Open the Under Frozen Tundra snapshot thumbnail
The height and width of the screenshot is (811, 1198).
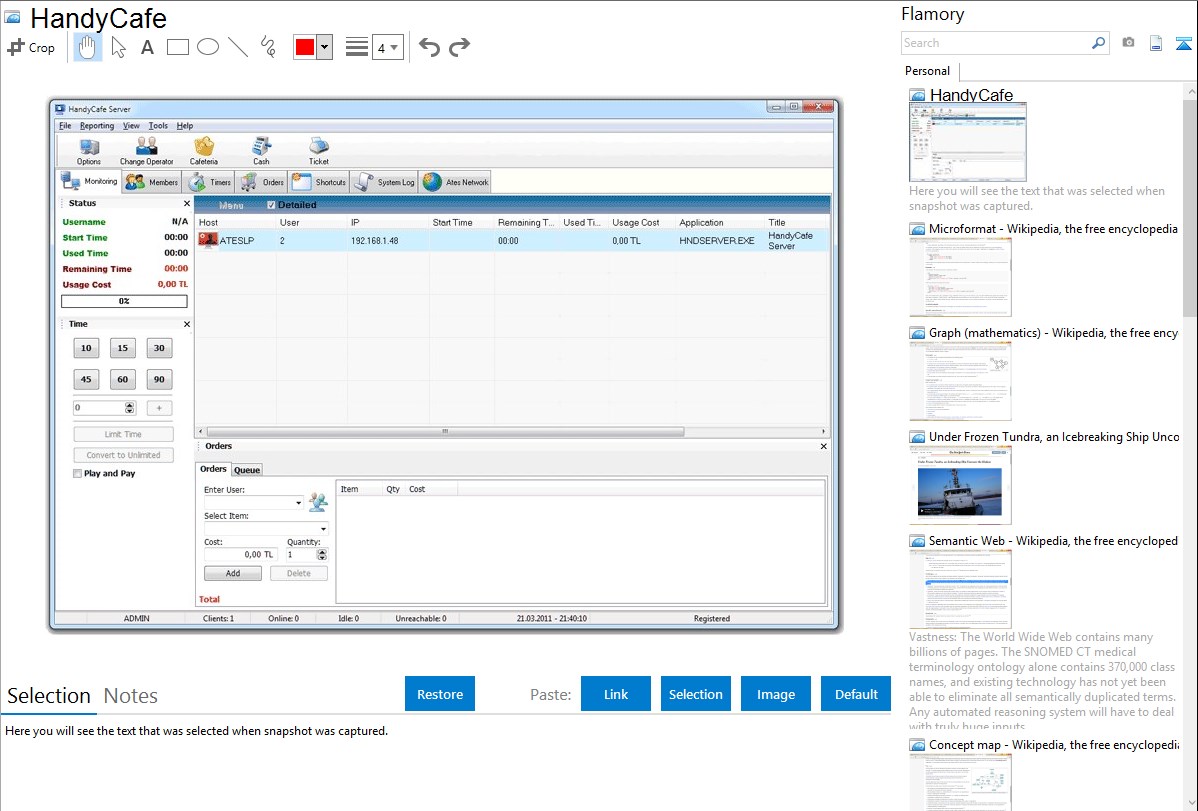tap(960, 485)
